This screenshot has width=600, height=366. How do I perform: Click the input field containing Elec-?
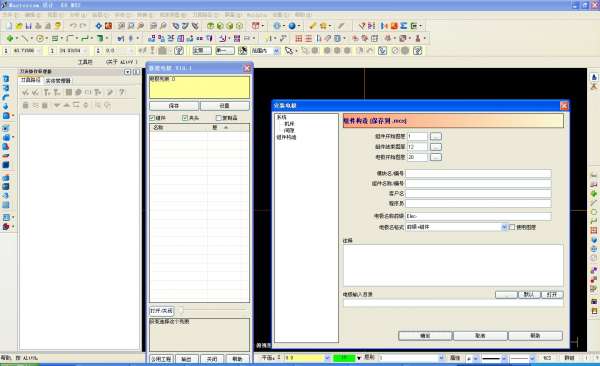click(x=478, y=216)
